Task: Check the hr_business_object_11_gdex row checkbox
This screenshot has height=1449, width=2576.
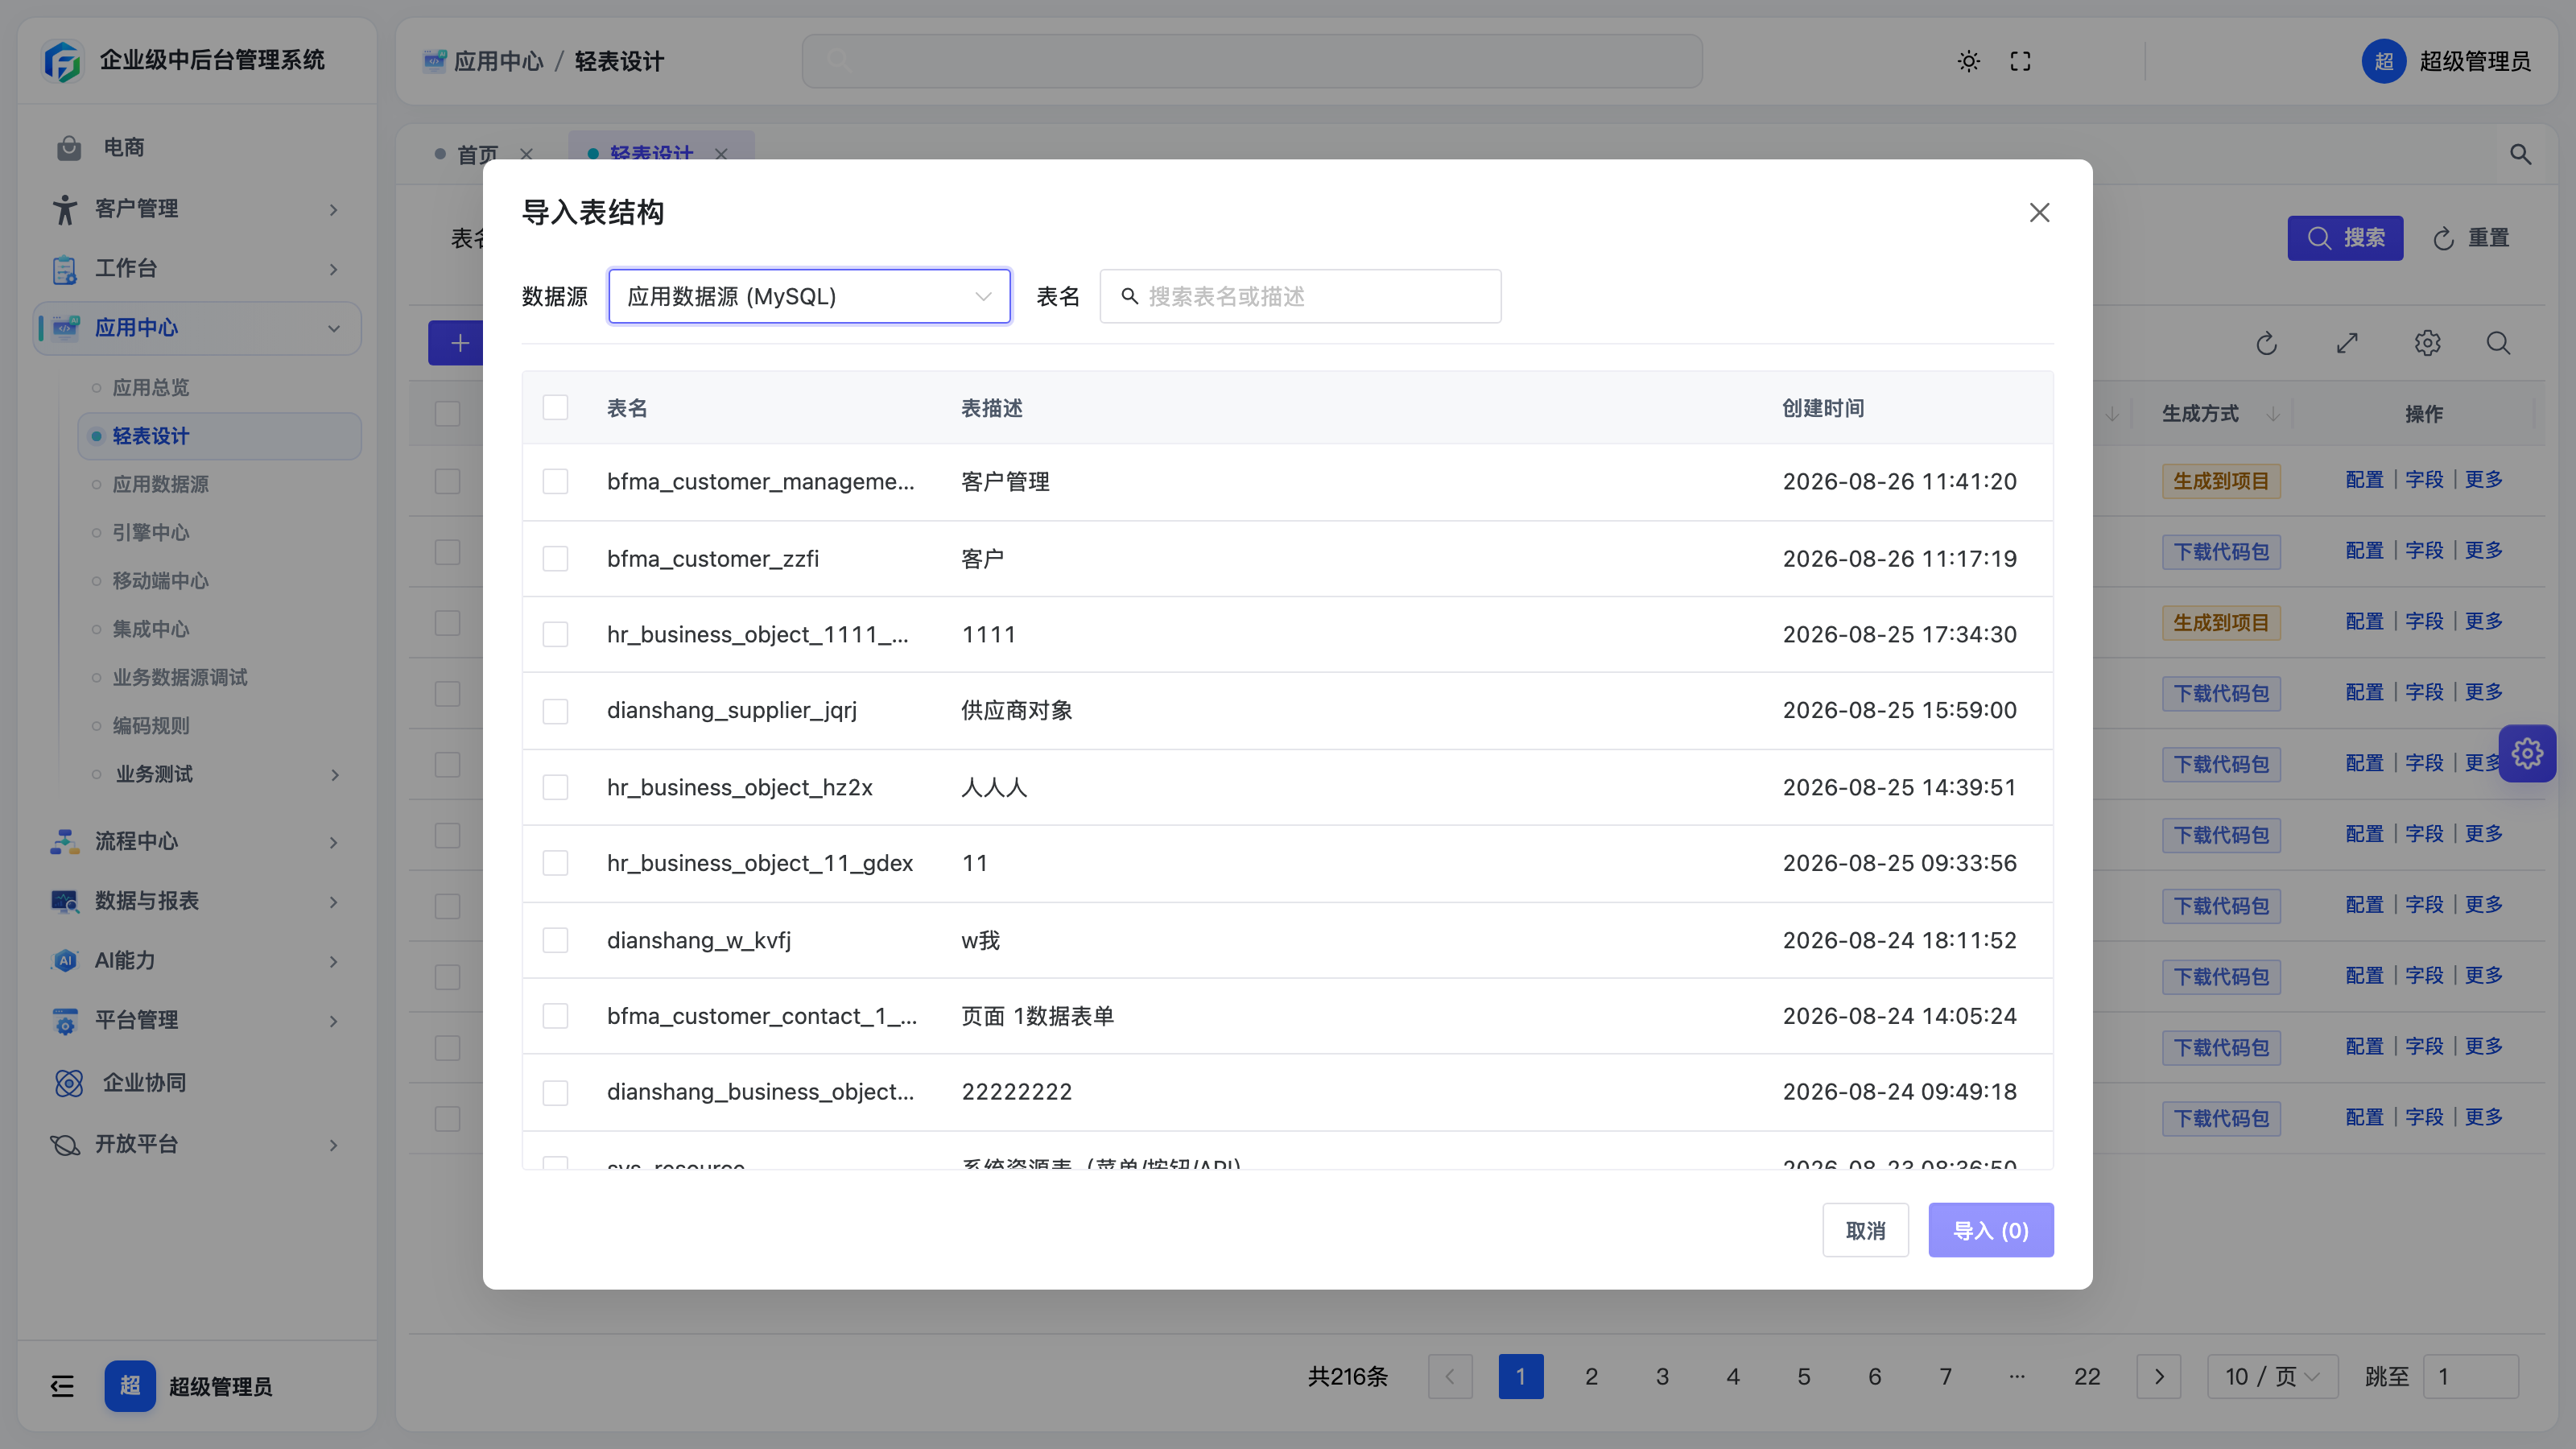Action: tap(555, 863)
